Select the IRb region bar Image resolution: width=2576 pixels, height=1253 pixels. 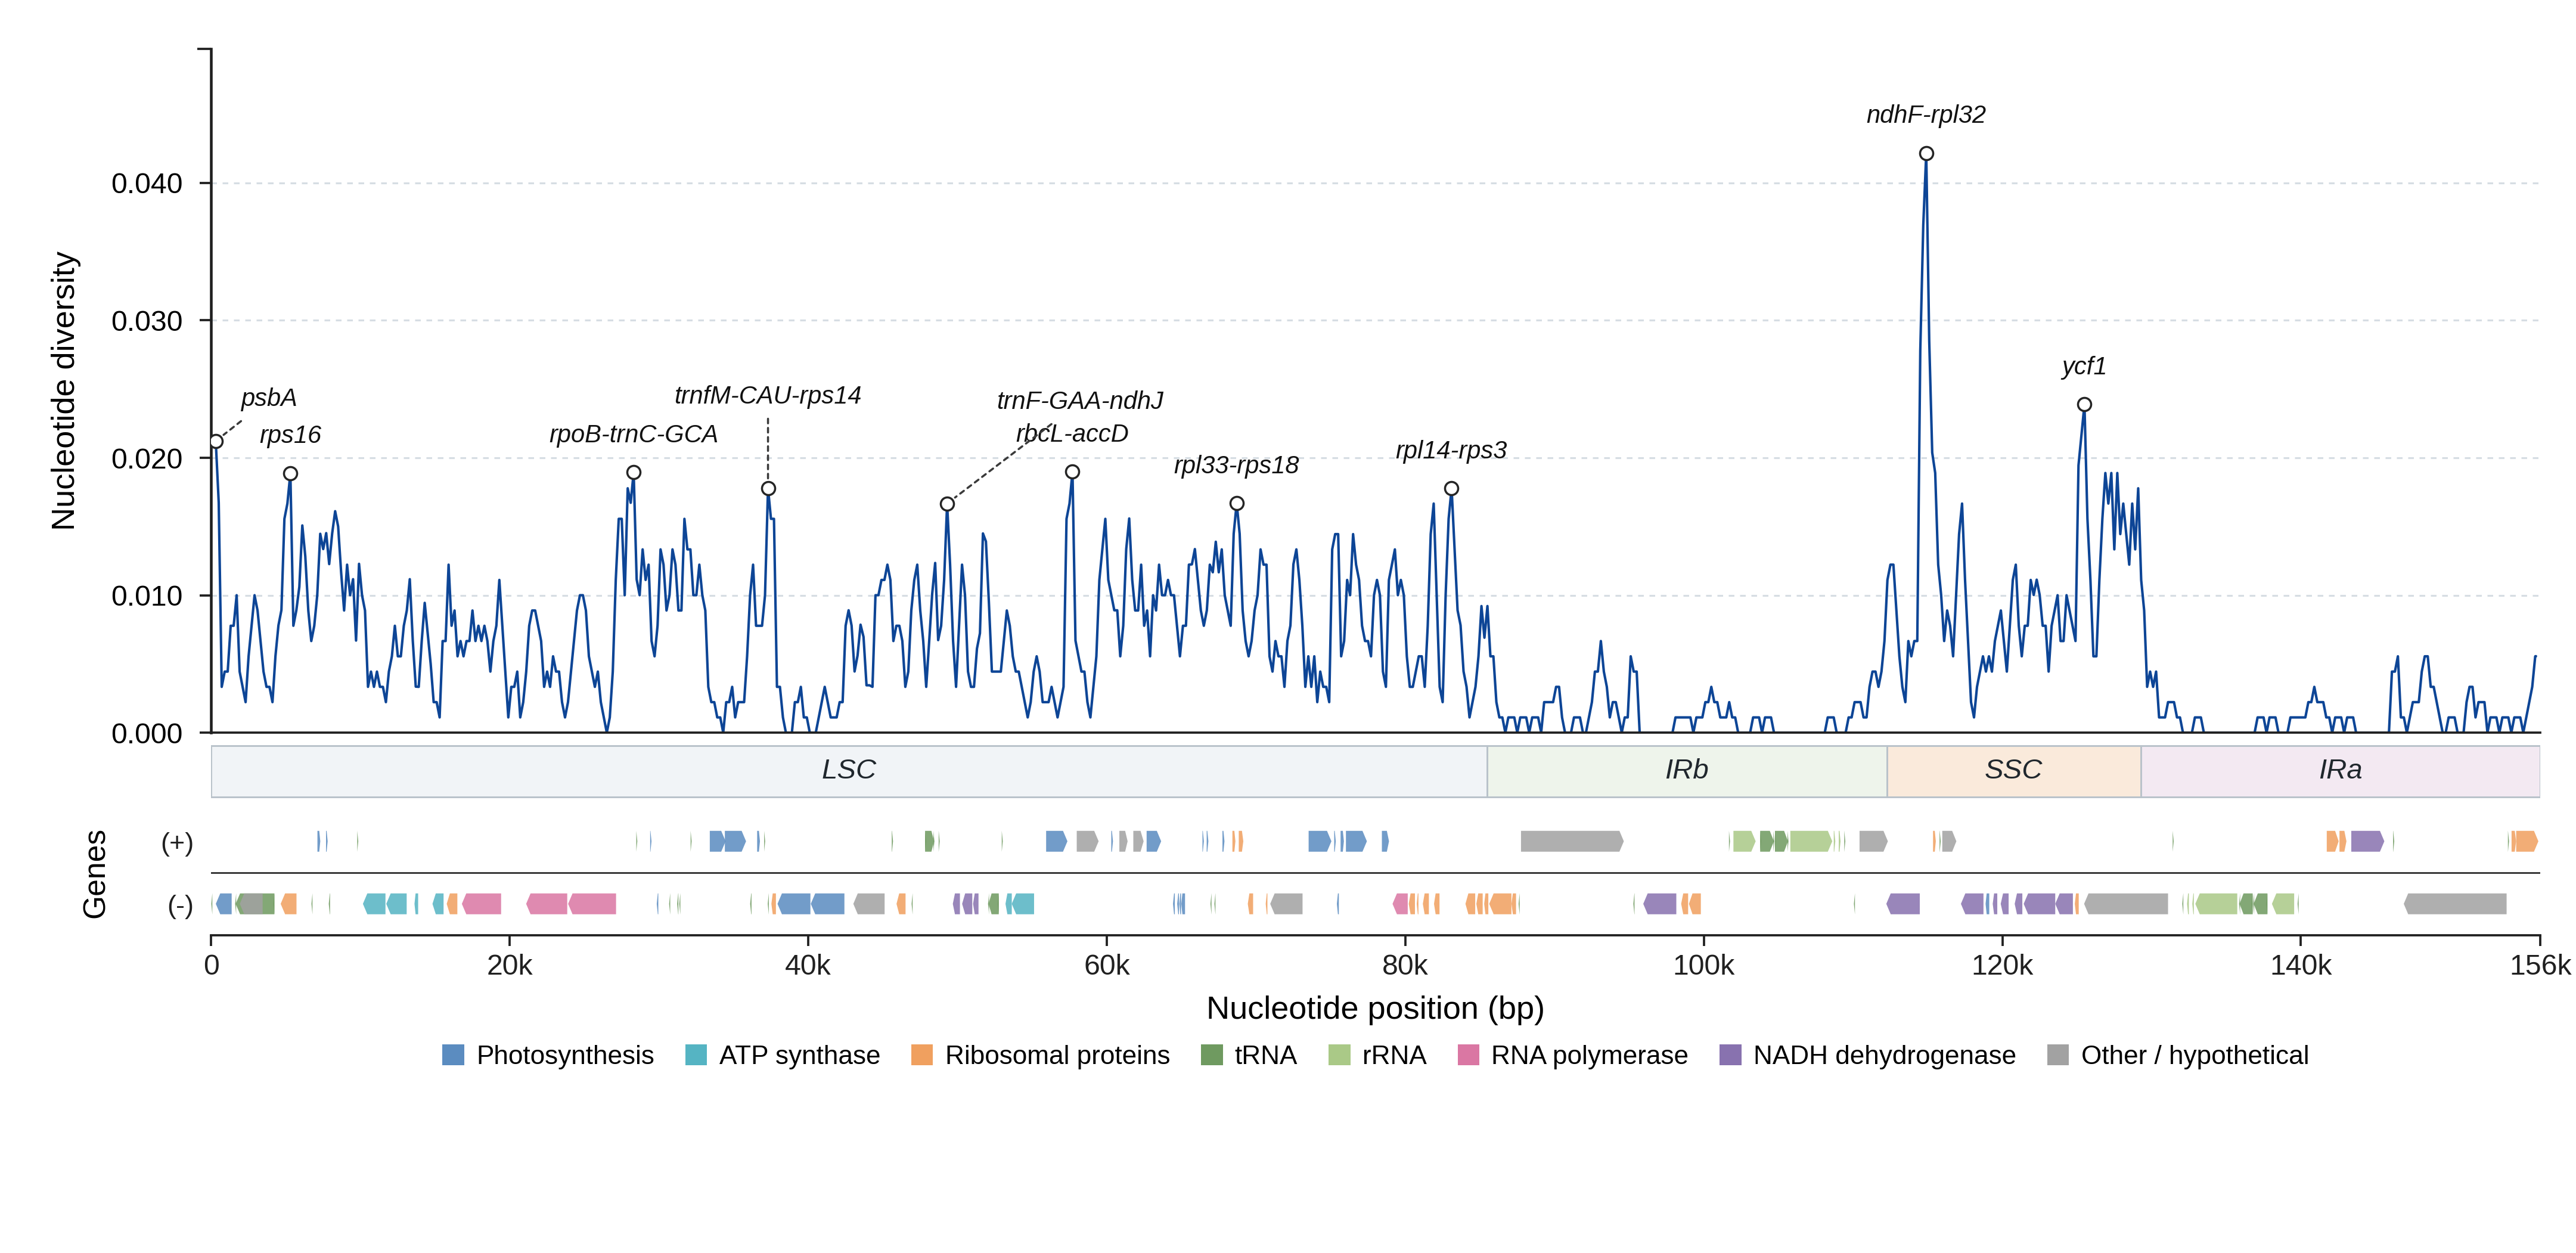pyautogui.click(x=1687, y=770)
